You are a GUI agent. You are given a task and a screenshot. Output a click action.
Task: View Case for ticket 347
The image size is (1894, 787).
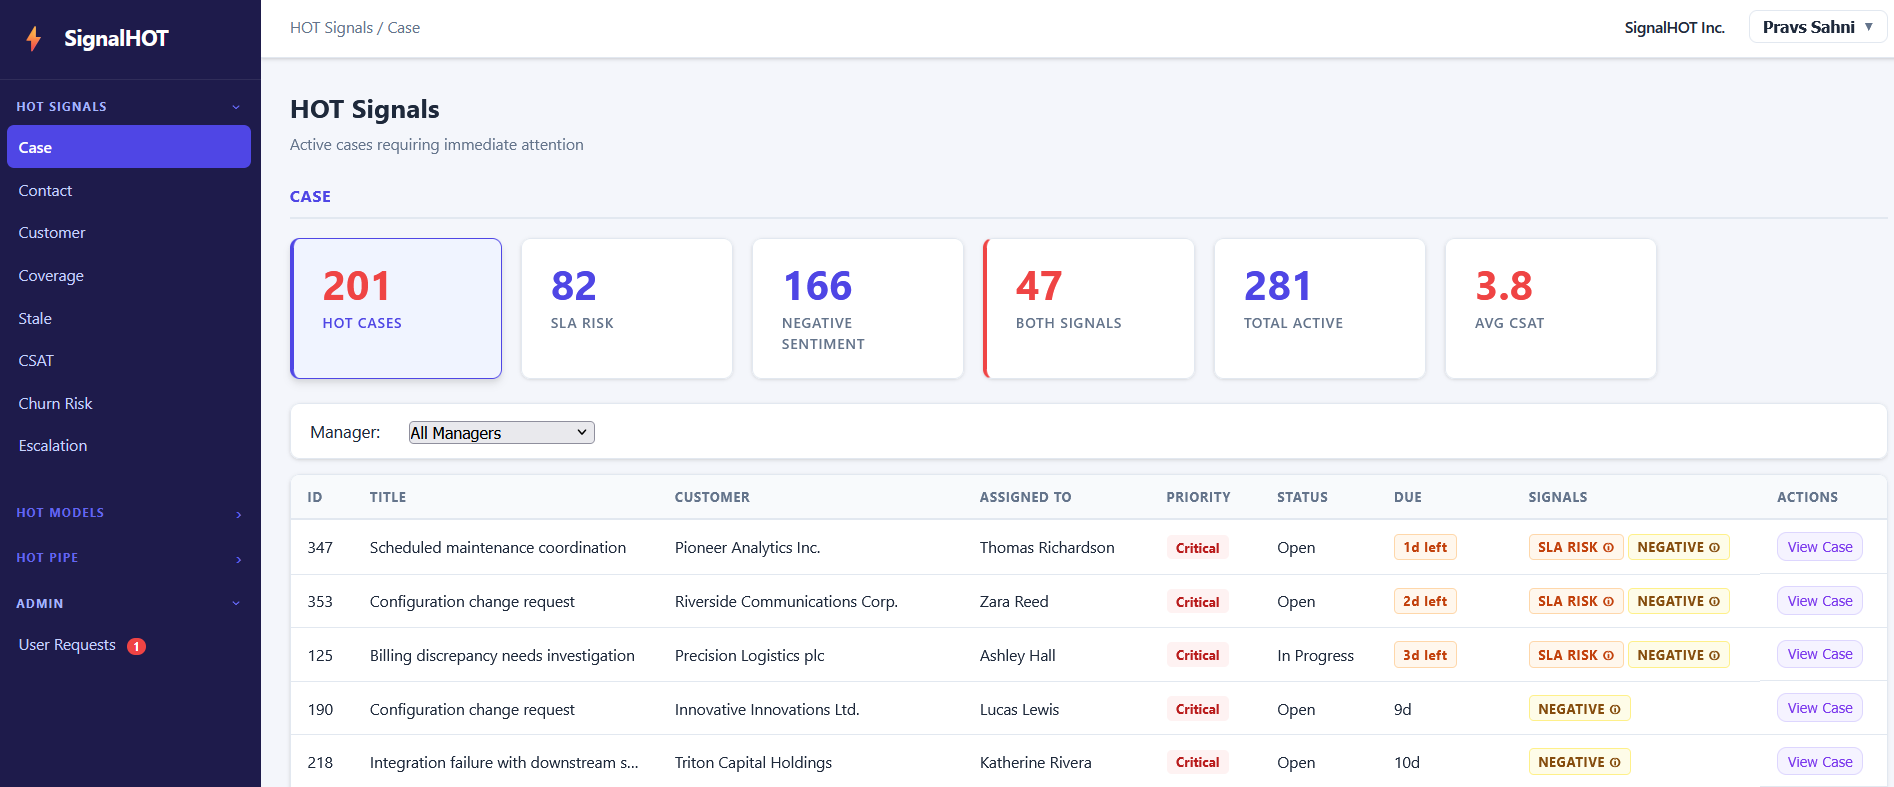1820,547
